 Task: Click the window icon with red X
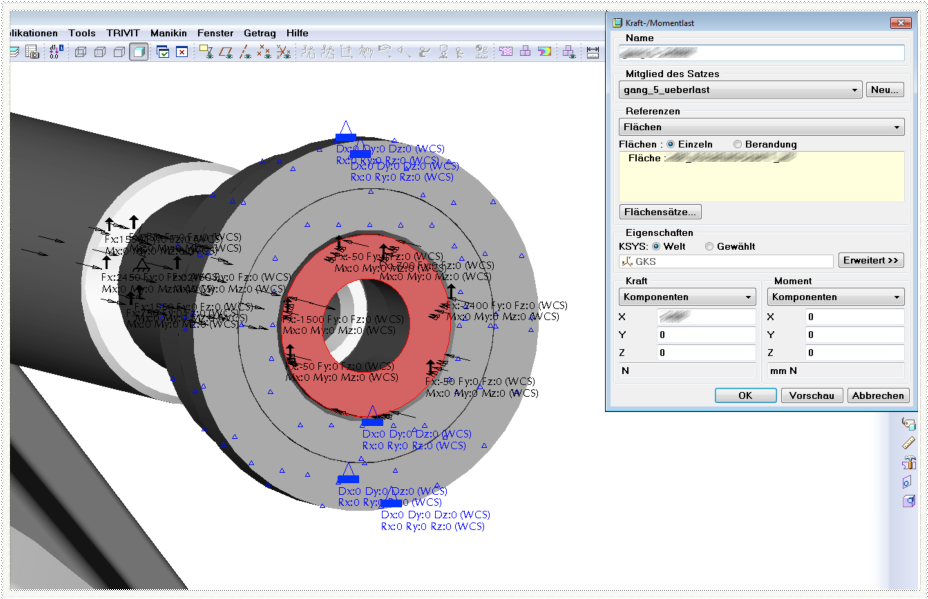click(x=182, y=52)
